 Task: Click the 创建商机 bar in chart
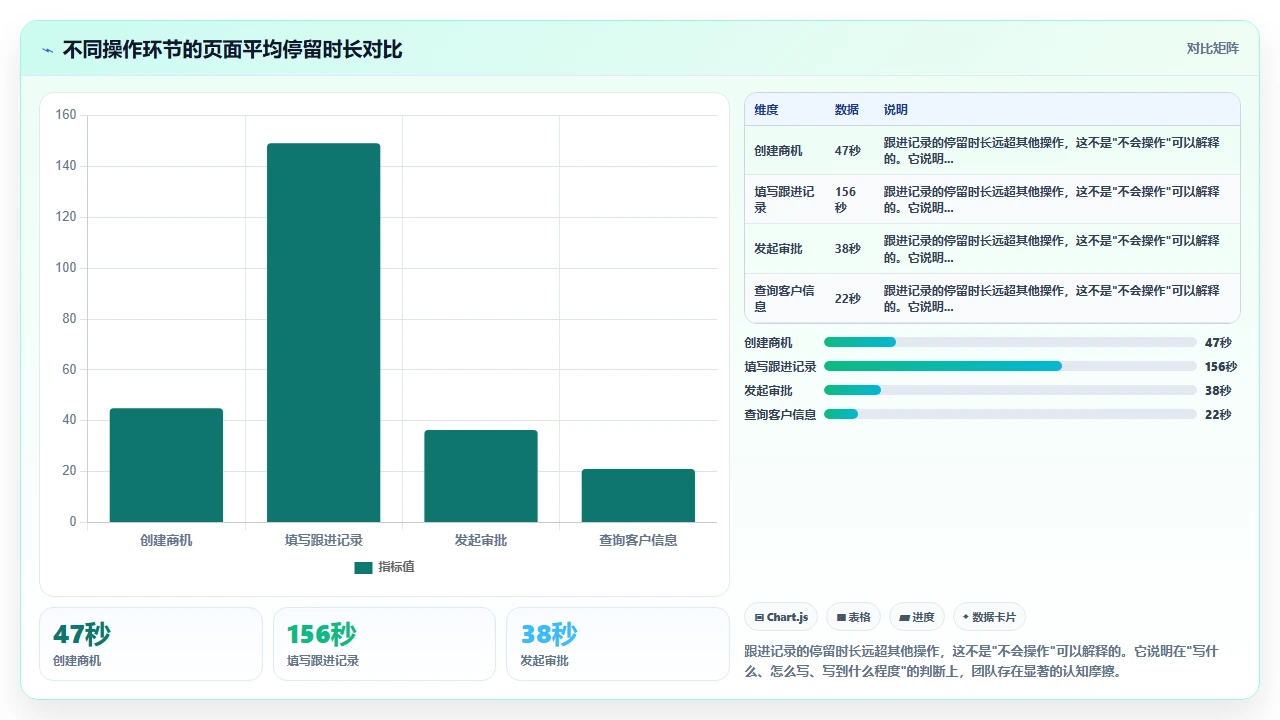166,465
